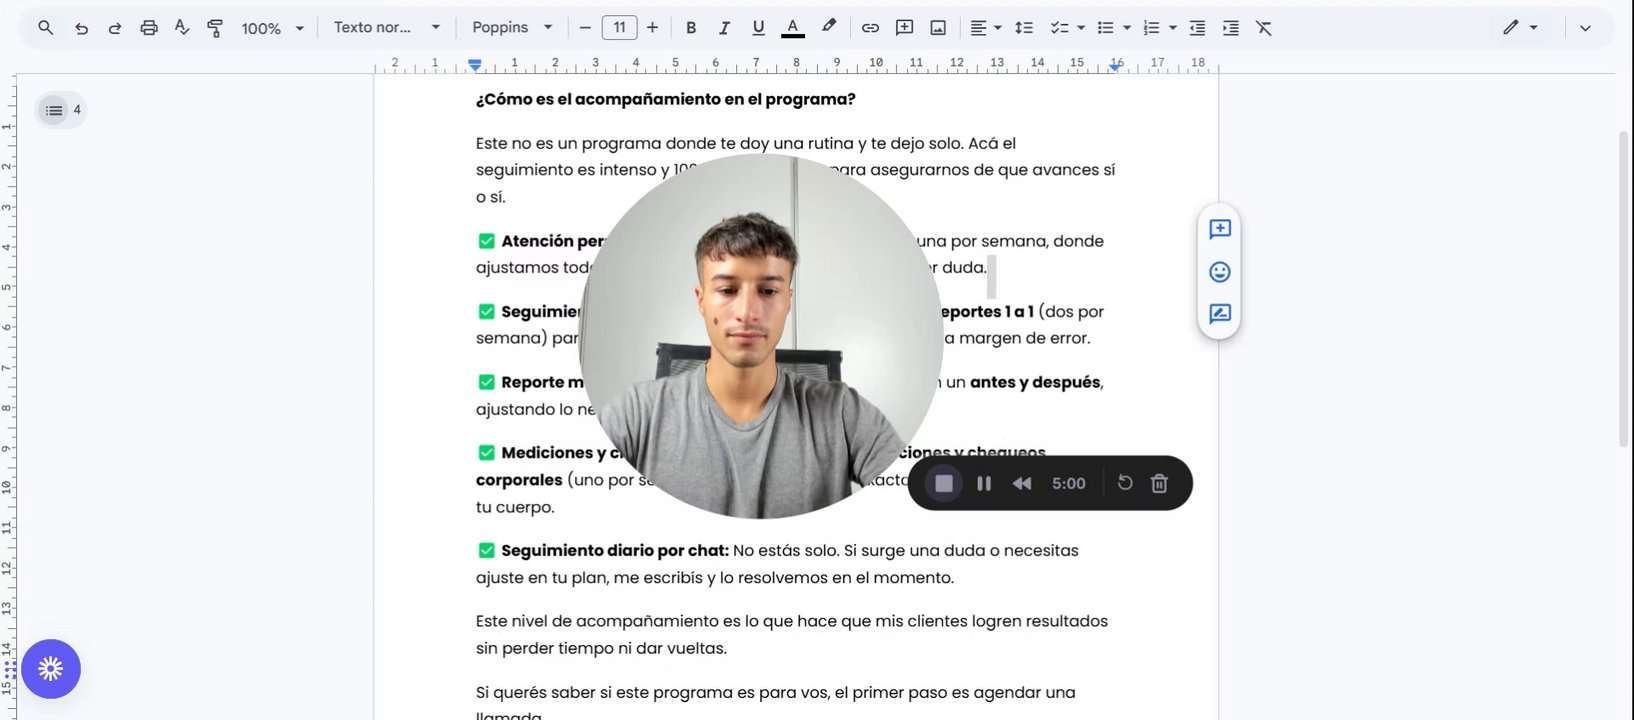Insert a bulleted list
Viewport: 1634px width, 720px height.
[1105, 28]
